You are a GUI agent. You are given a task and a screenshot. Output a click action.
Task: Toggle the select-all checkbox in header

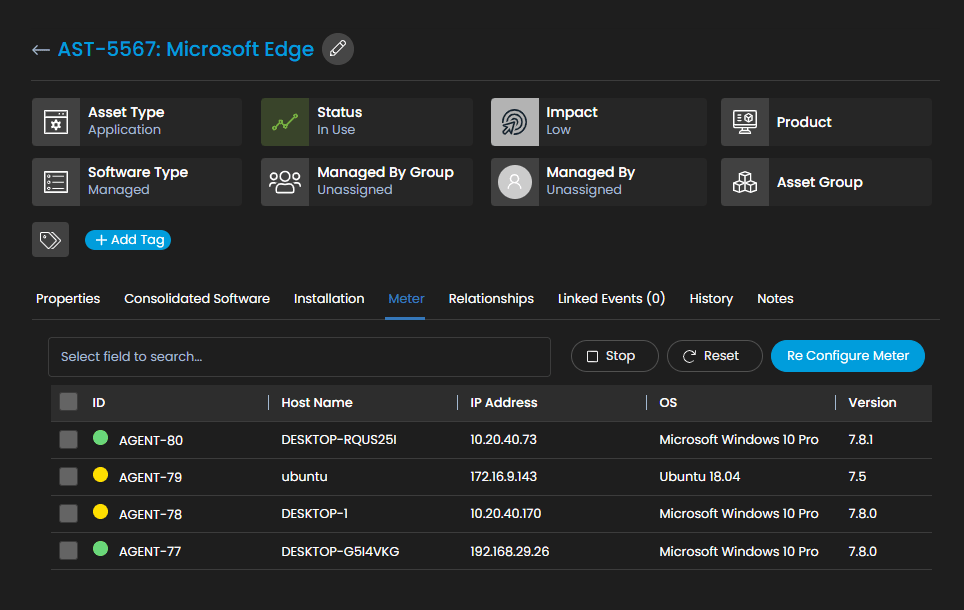coord(68,402)
